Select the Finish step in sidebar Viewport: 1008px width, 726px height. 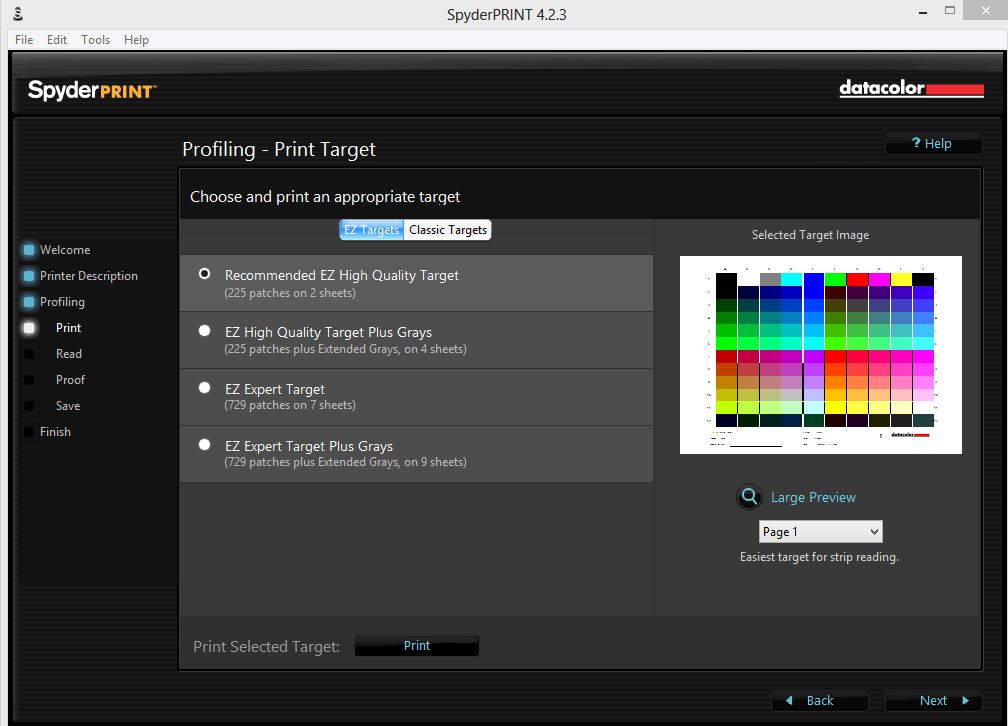pos(55,432)
